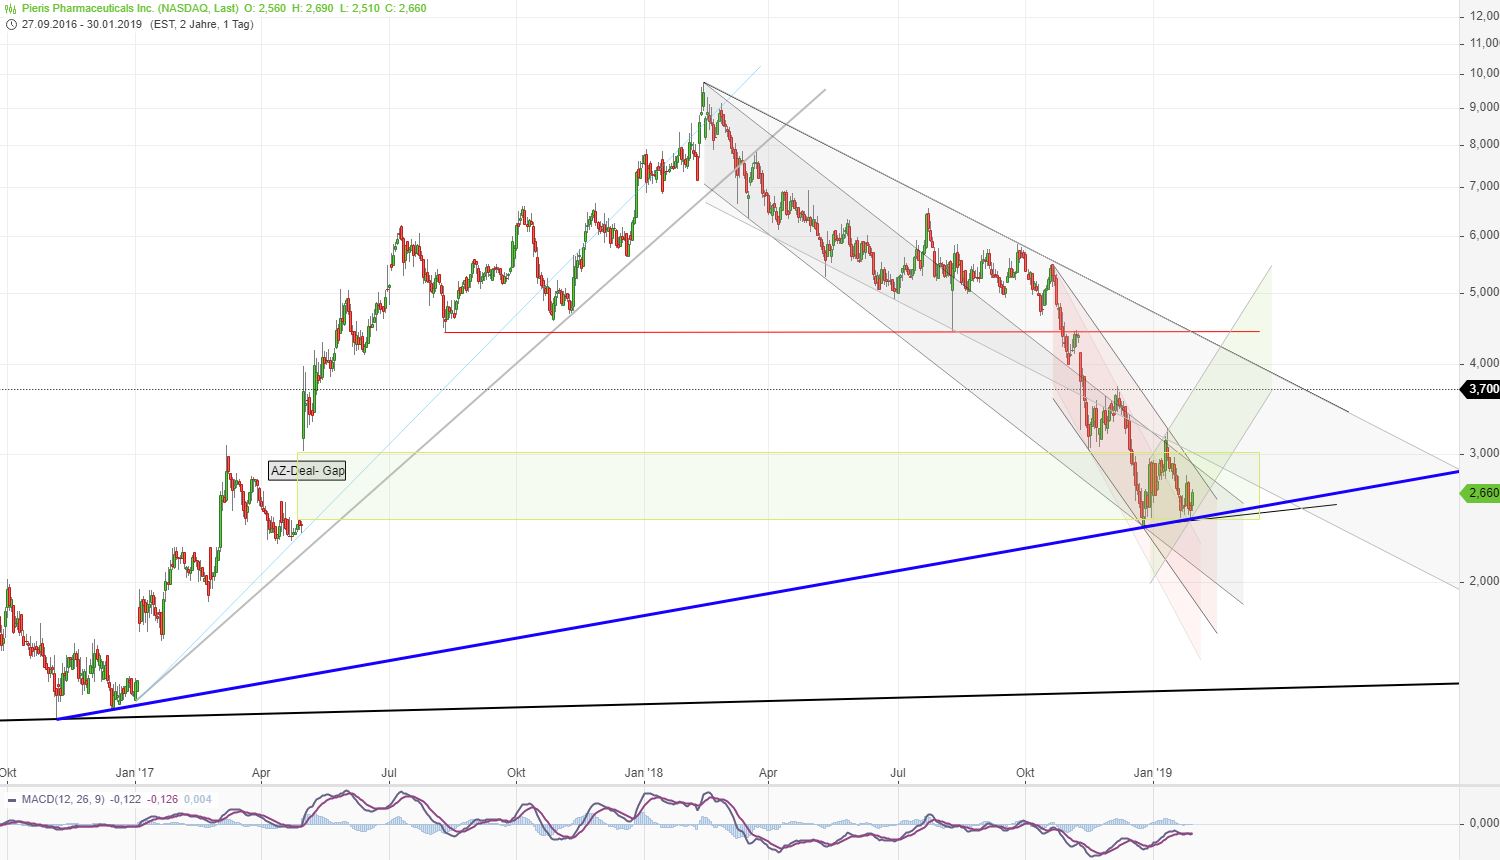This screenshot has height=860, width=1500.
Task: Click the Jan '18 label on time axis
Action: (643, 773)
